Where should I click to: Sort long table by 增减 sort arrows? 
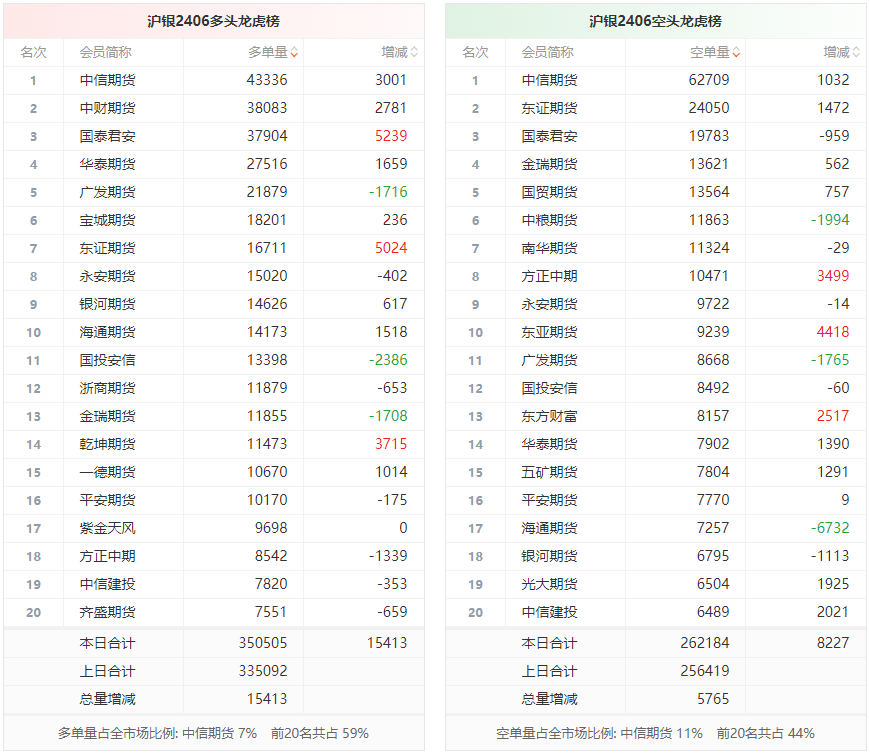tap(414, 52)
